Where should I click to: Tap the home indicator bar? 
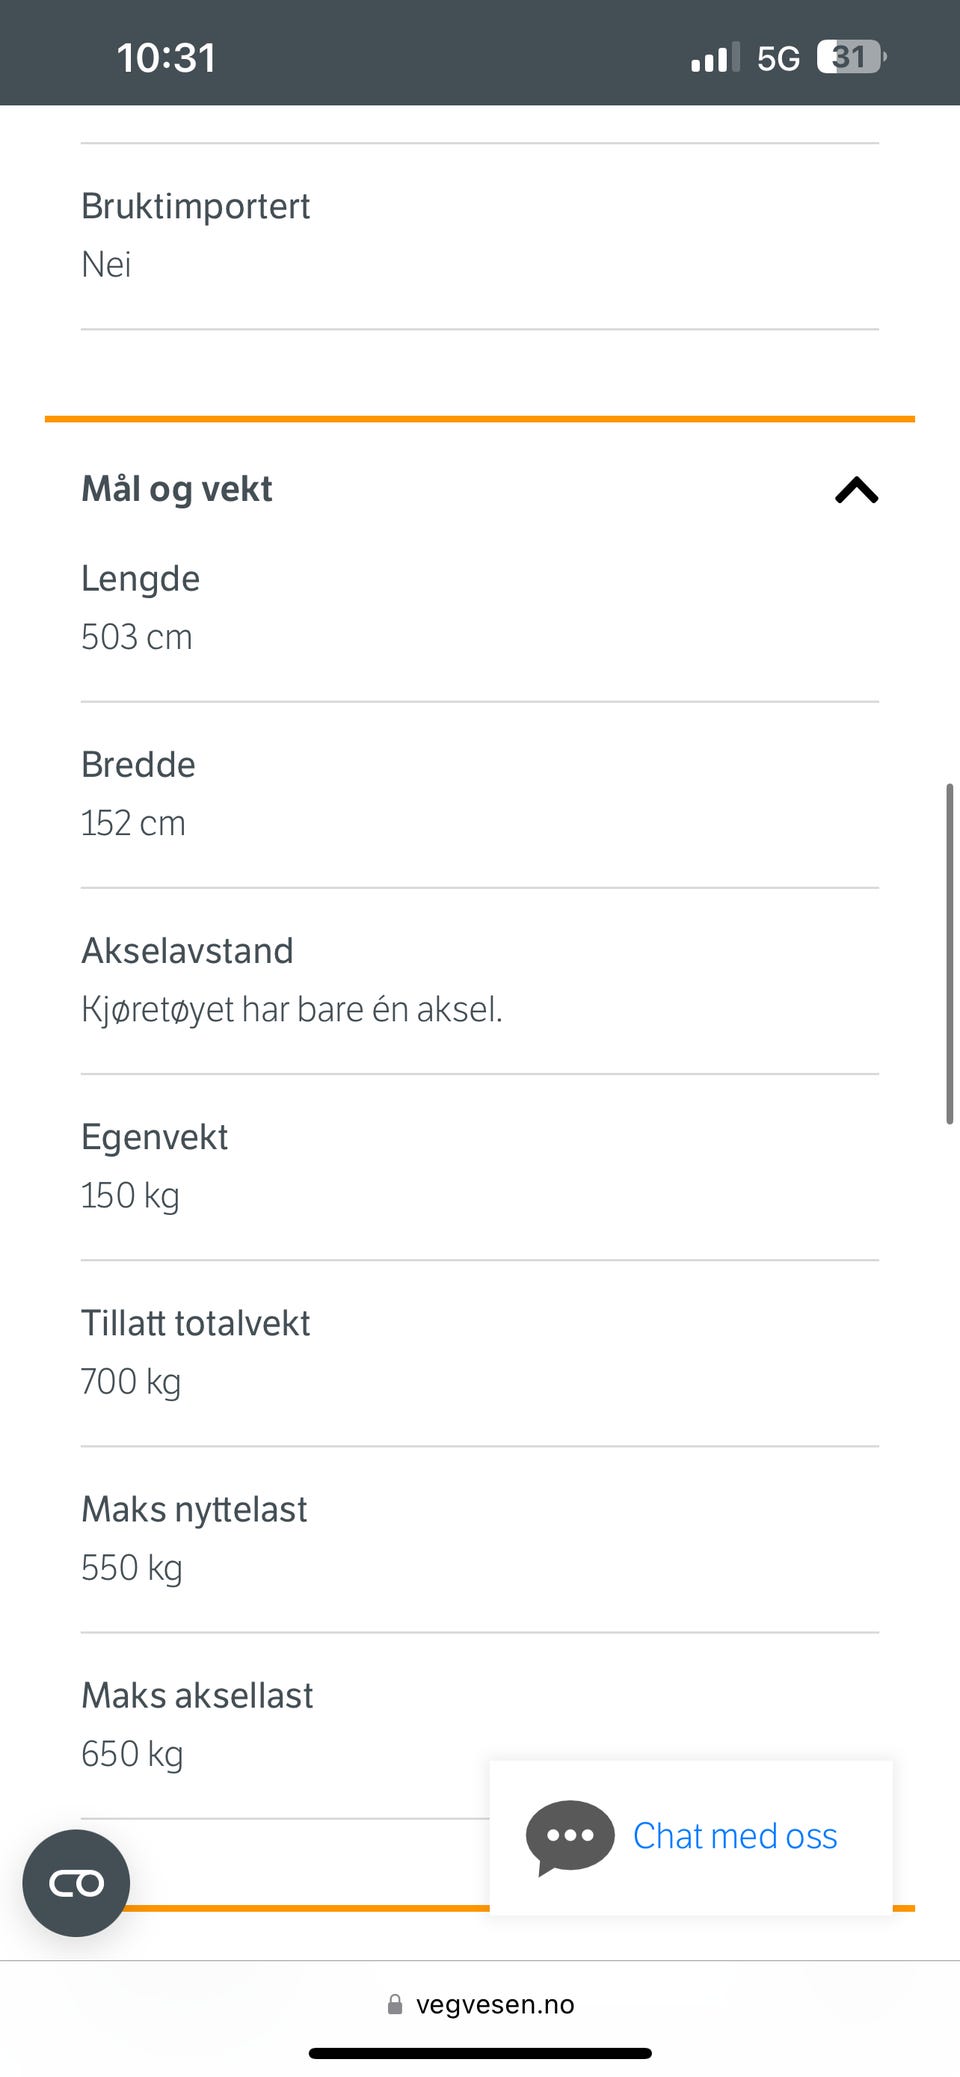click(x=480, y=2053)
